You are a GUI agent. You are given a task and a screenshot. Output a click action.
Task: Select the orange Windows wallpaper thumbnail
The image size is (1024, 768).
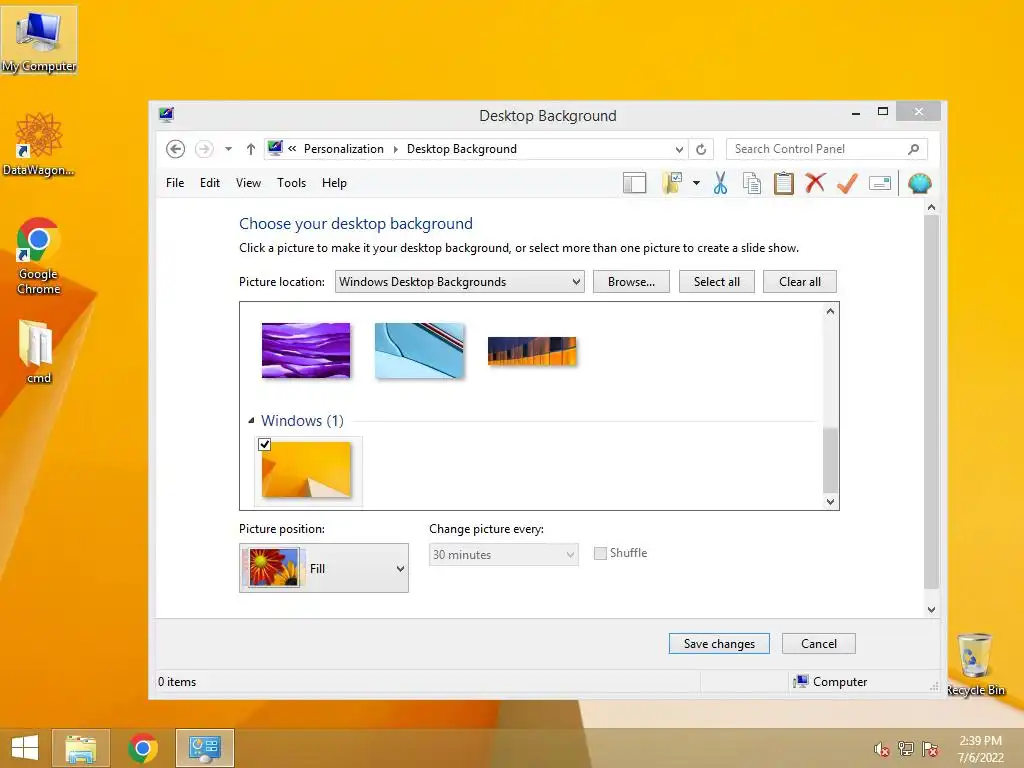pyautogui.click(x=306, y=470)
